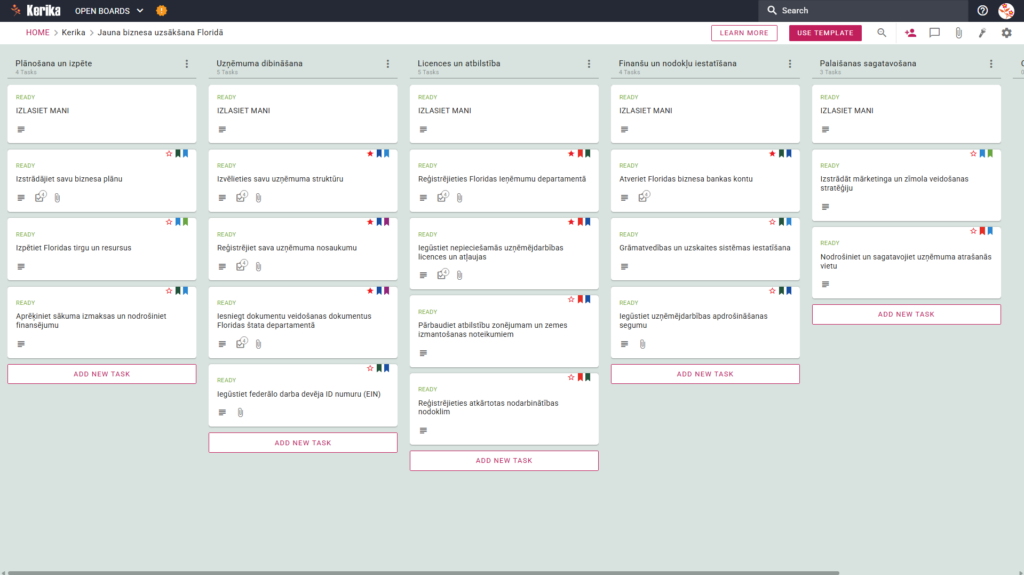This screenshot has width=1024, height=575.
Task: Open checklist icon on Iesniegt dokumentu veidošanas card
Action: [x=242, y=342]
